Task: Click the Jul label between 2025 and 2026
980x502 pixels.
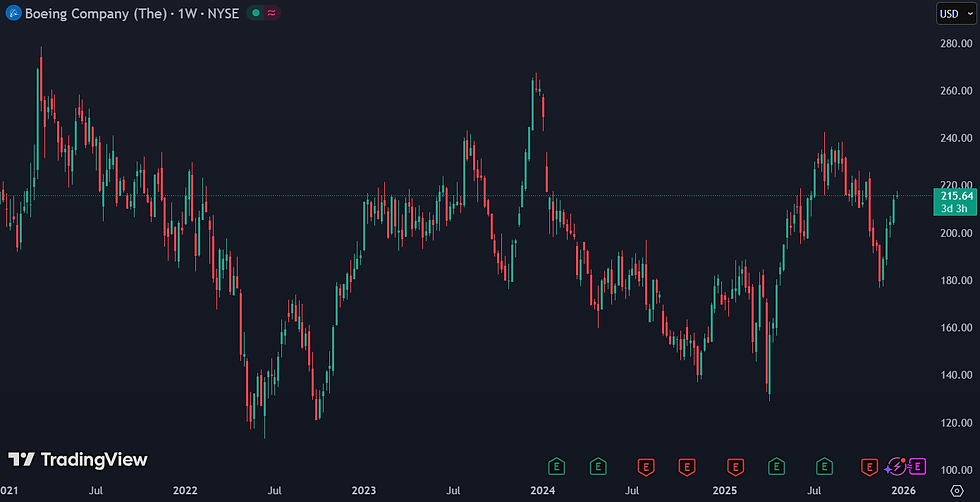Action: [x=815, y=491]
